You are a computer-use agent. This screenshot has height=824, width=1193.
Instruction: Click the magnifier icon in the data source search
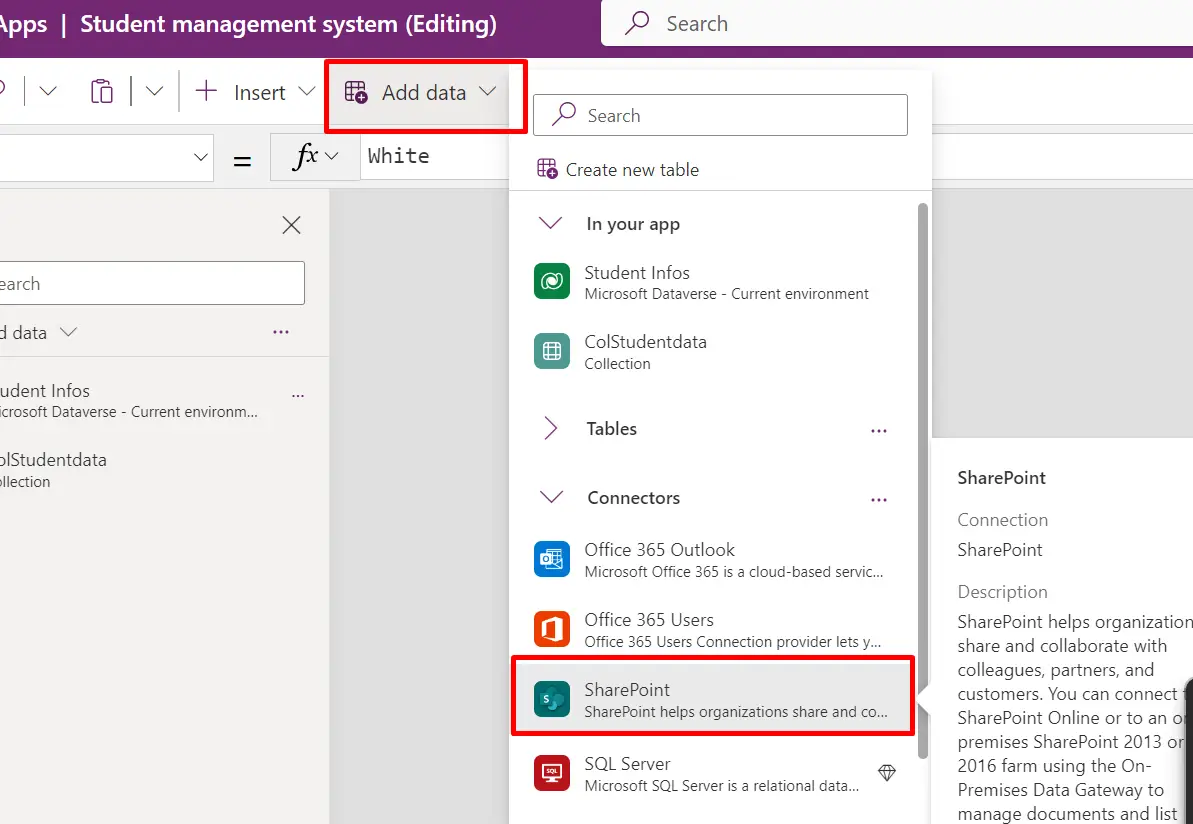[x=564, y=115]
